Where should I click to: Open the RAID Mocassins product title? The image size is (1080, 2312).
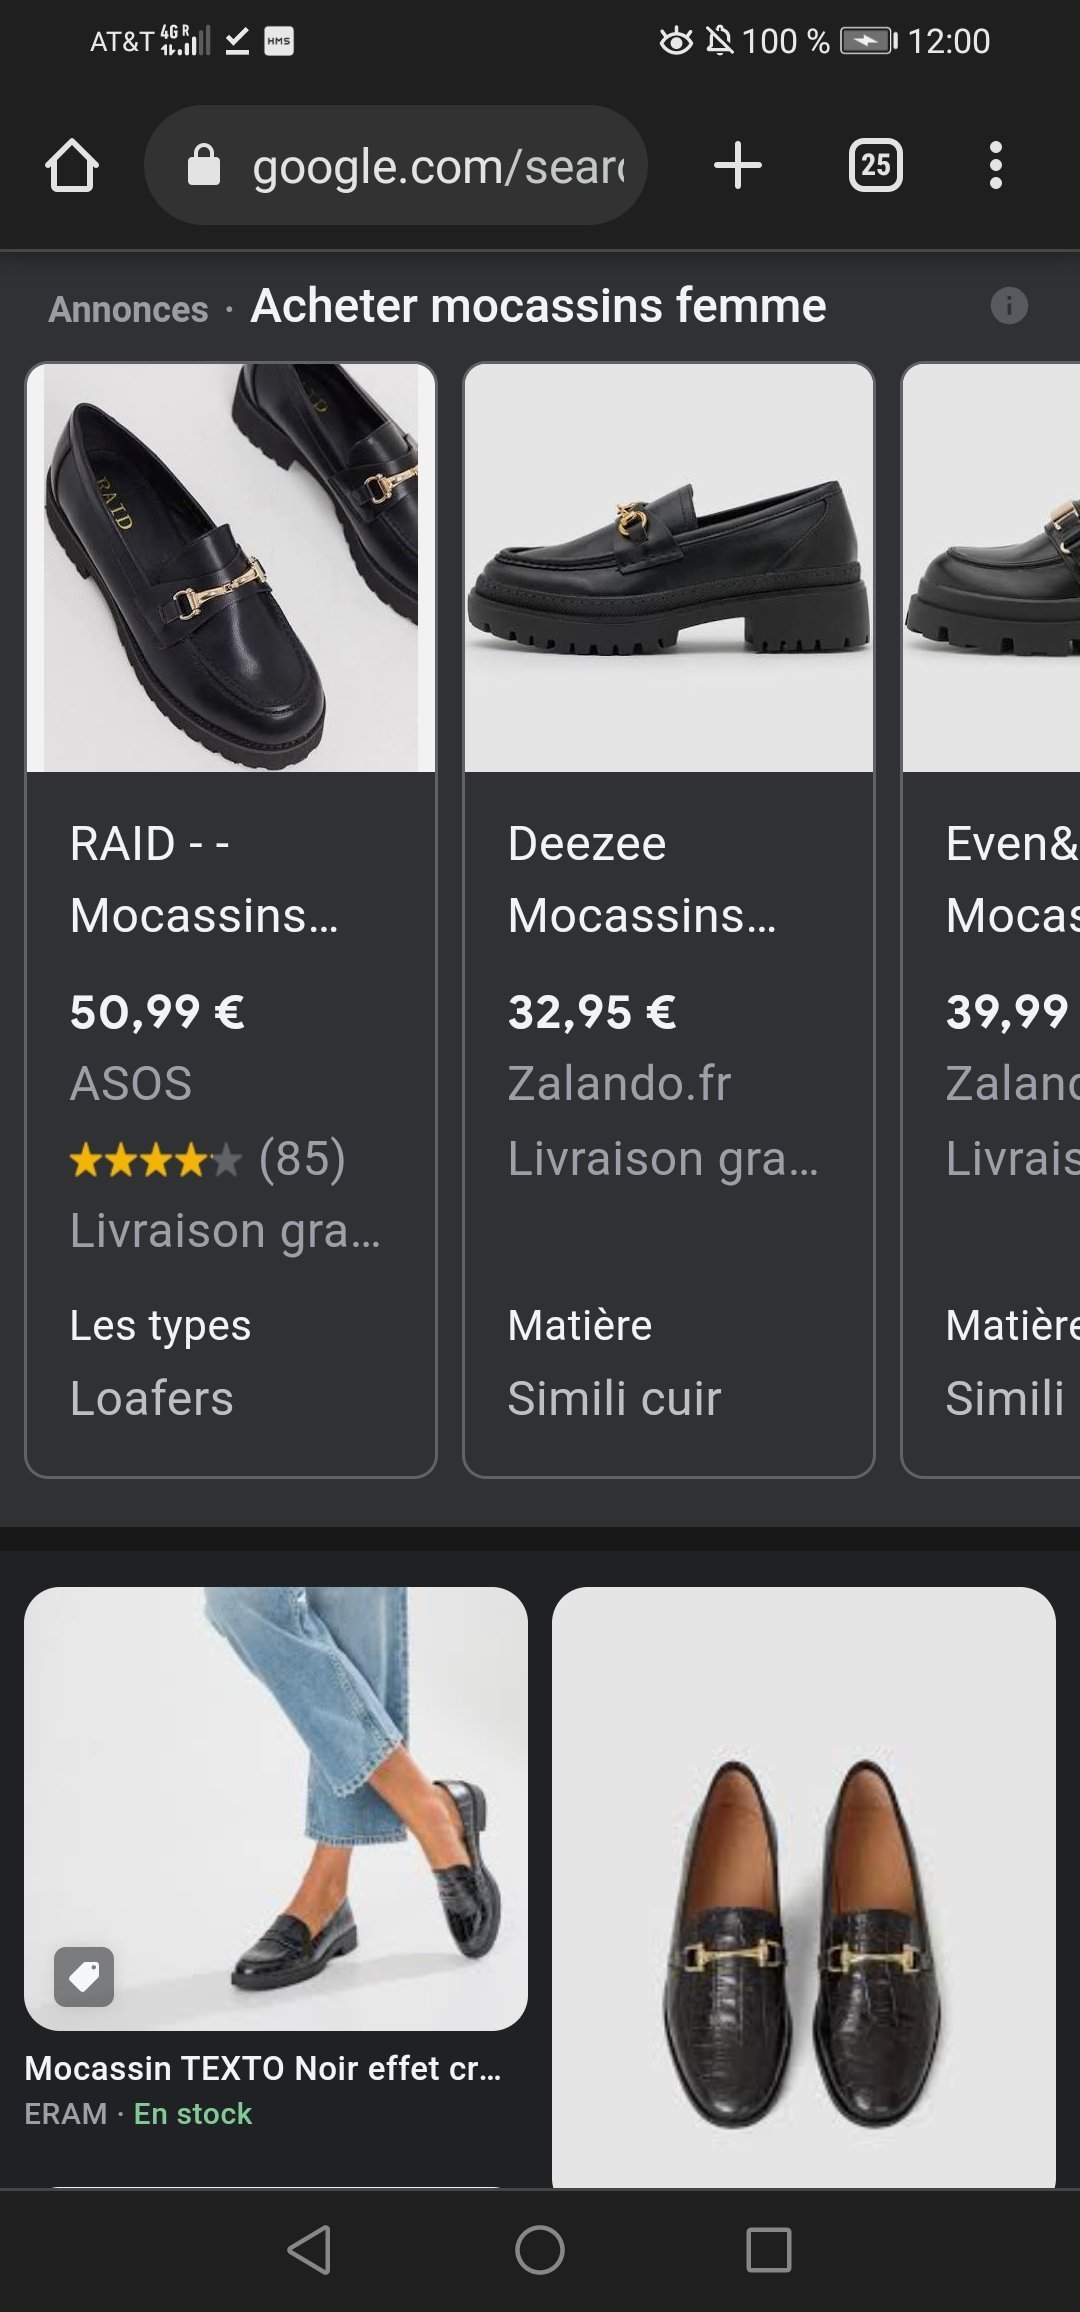coord(204,879)
